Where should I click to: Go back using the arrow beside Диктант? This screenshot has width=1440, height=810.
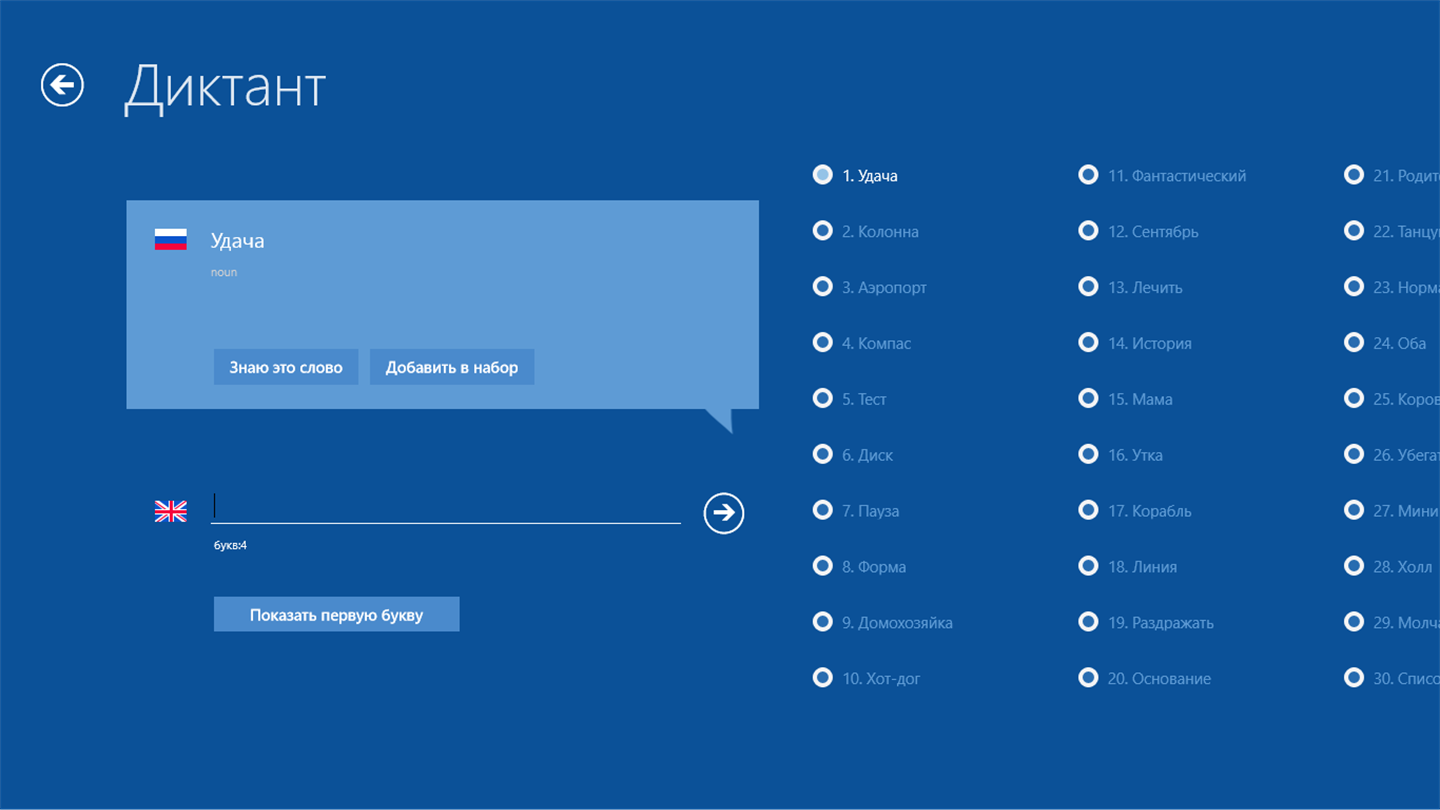(62, 85)
